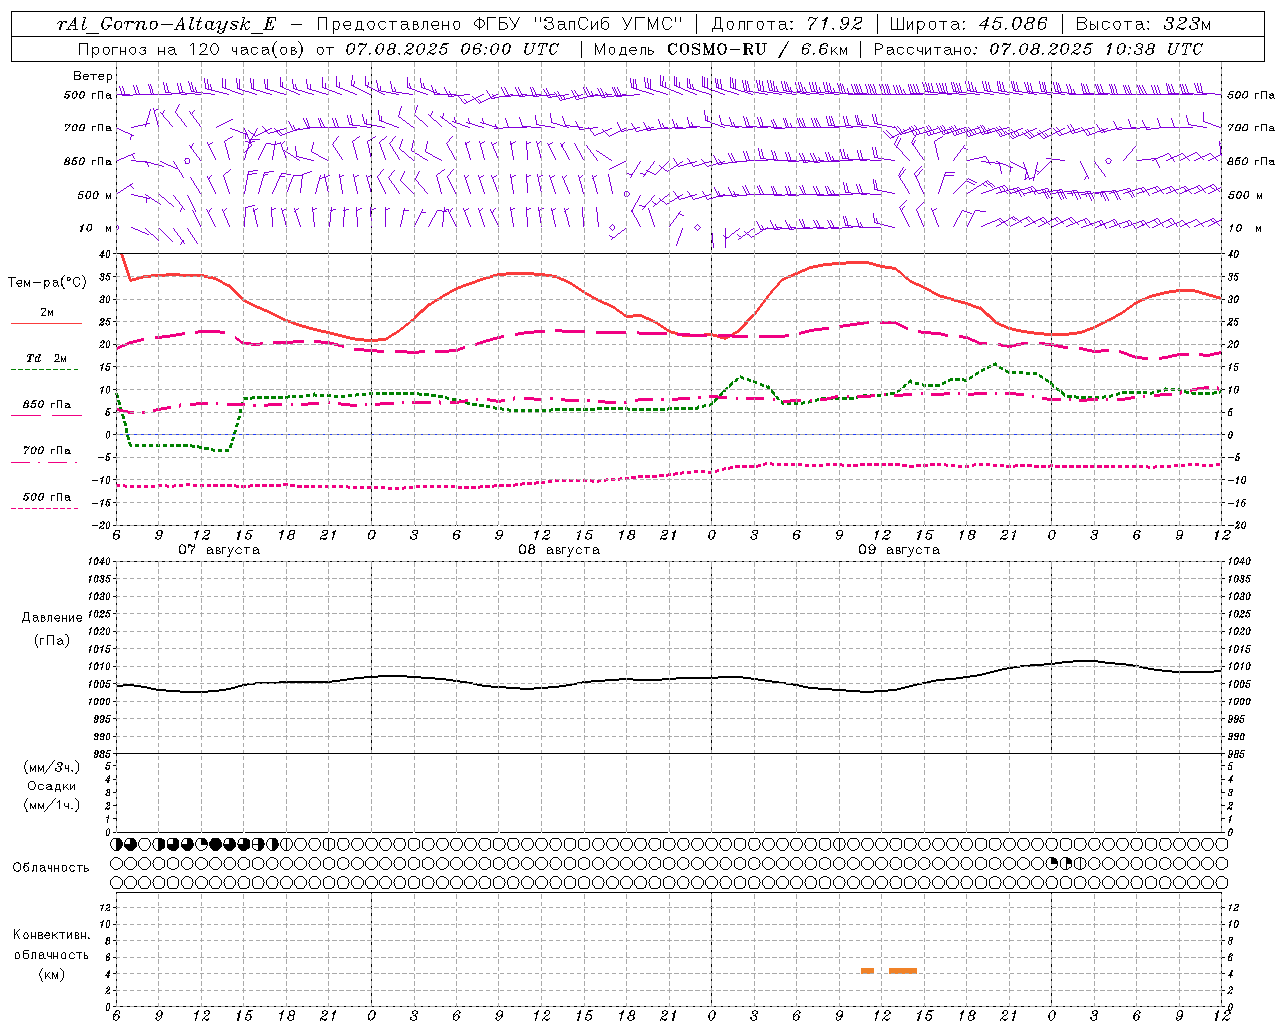Click the shorter orange convective cloud bar
Viewport: 1280px width, 1024px height.
[867, 971]
